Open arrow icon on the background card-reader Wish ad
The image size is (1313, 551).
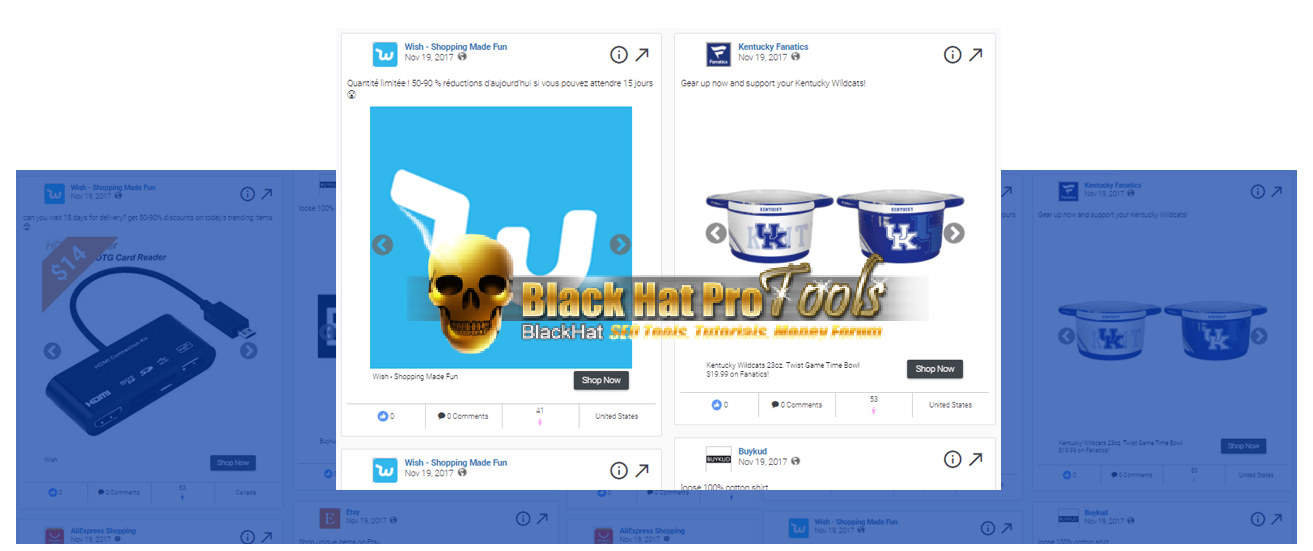coord(268,193)
